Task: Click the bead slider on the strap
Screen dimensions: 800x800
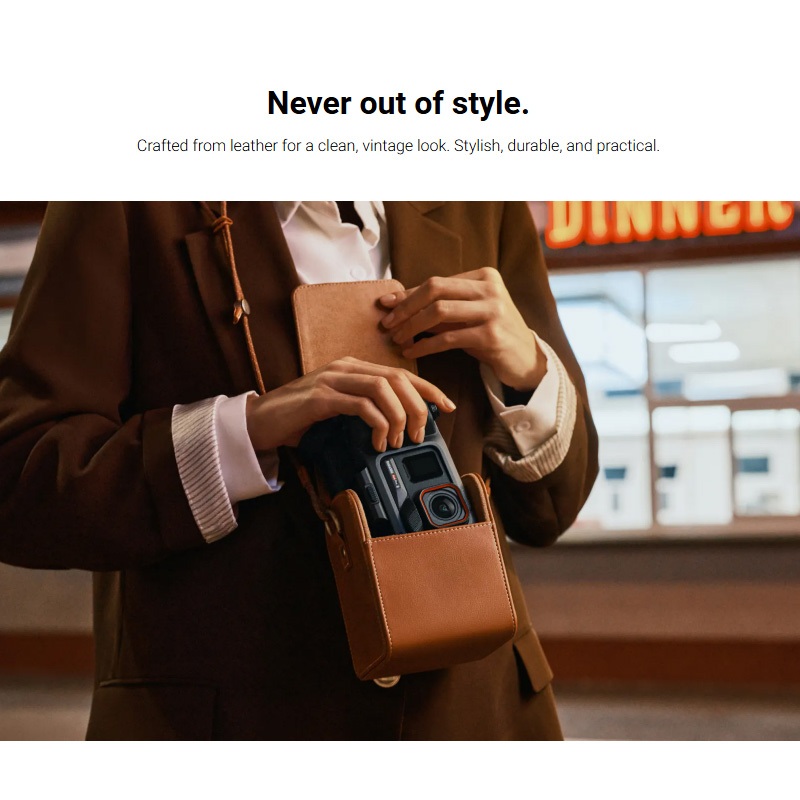Action: (241, 309)
